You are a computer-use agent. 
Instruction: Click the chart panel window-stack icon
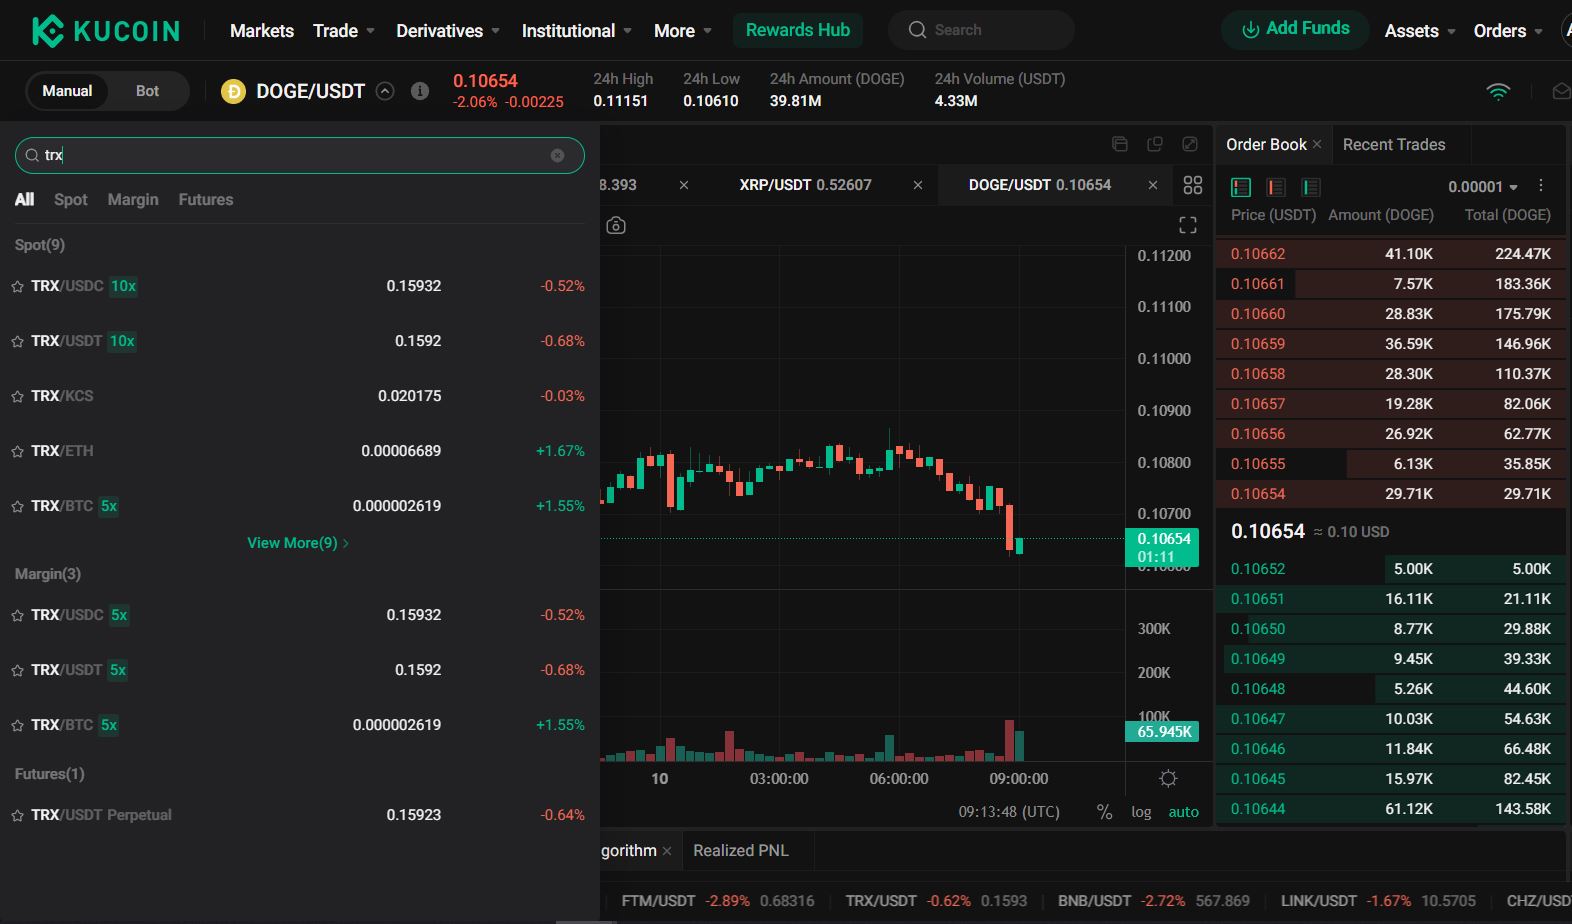pos(1120,144)
